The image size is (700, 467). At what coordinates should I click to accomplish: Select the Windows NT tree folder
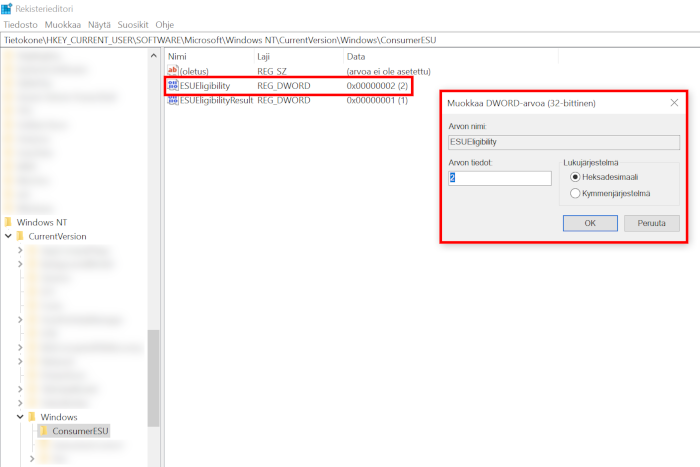coord(42,222)
